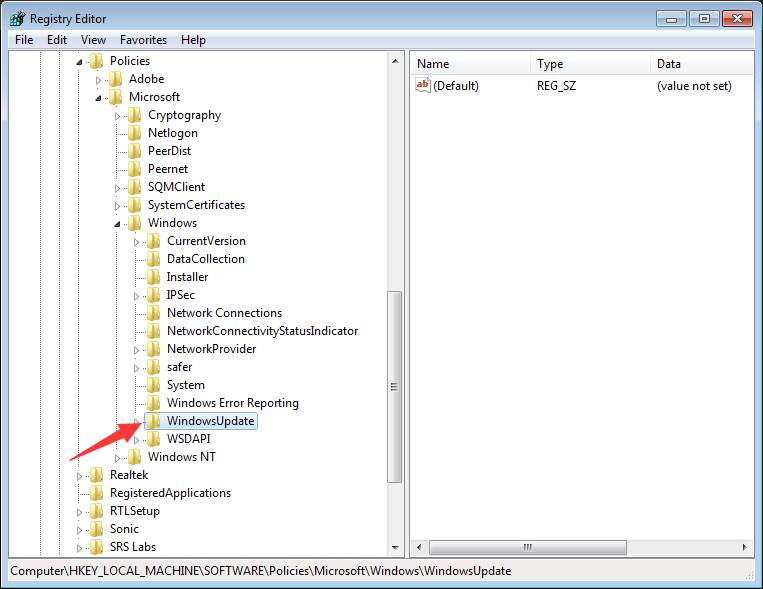Click the SRS Labs folder icon
Viewport: 763px width, 589px height.
click(x=96, y=547)
